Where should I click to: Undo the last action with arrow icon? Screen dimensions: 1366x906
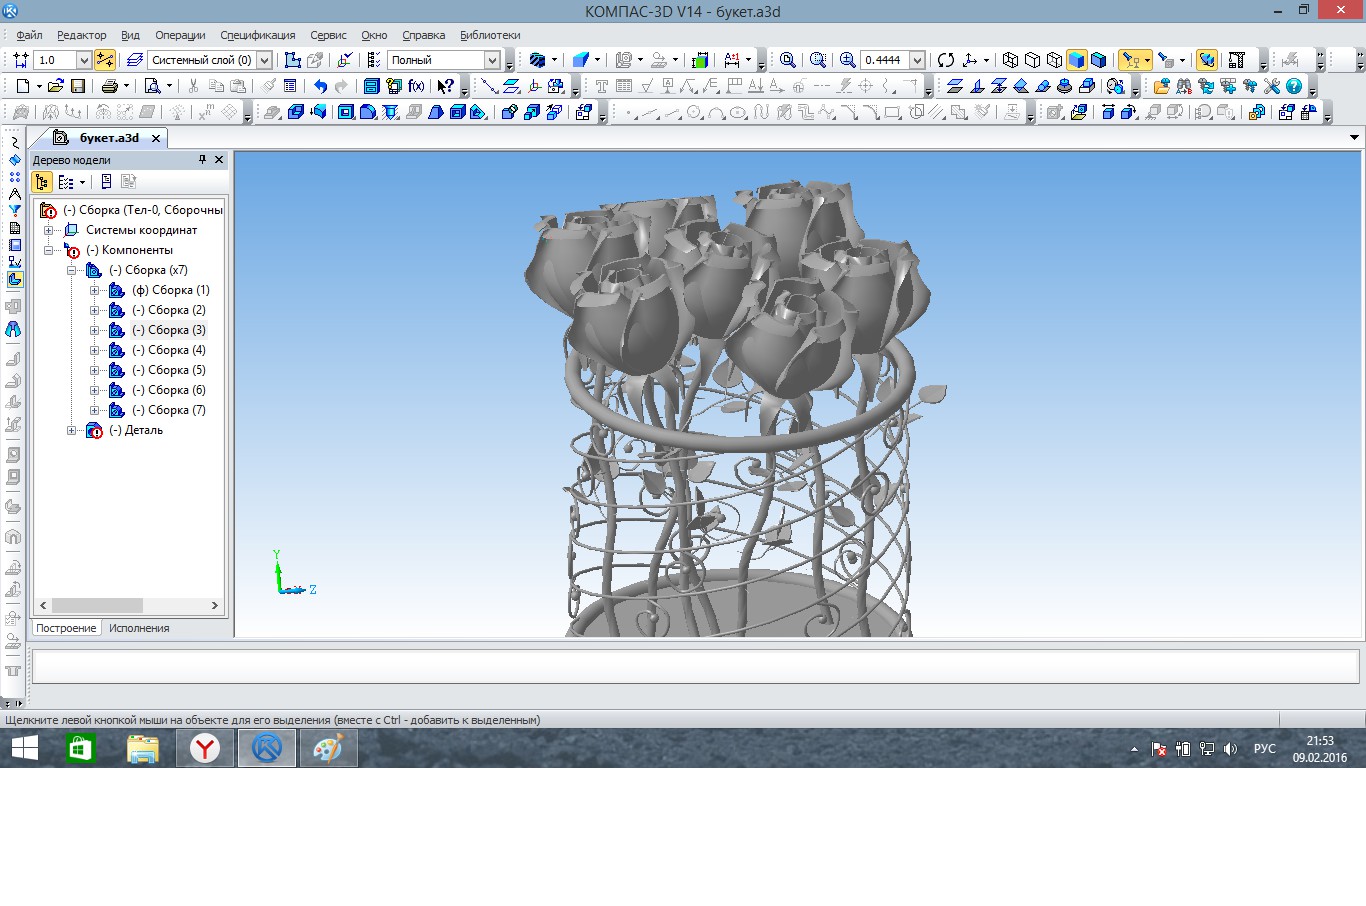point(320,86)
